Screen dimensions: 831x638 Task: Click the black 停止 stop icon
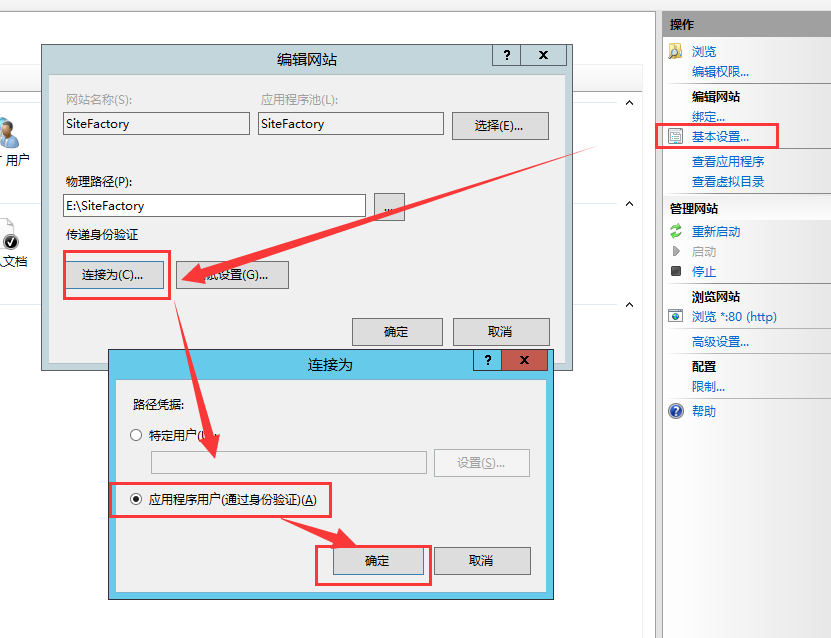click(x=676, y=271)
